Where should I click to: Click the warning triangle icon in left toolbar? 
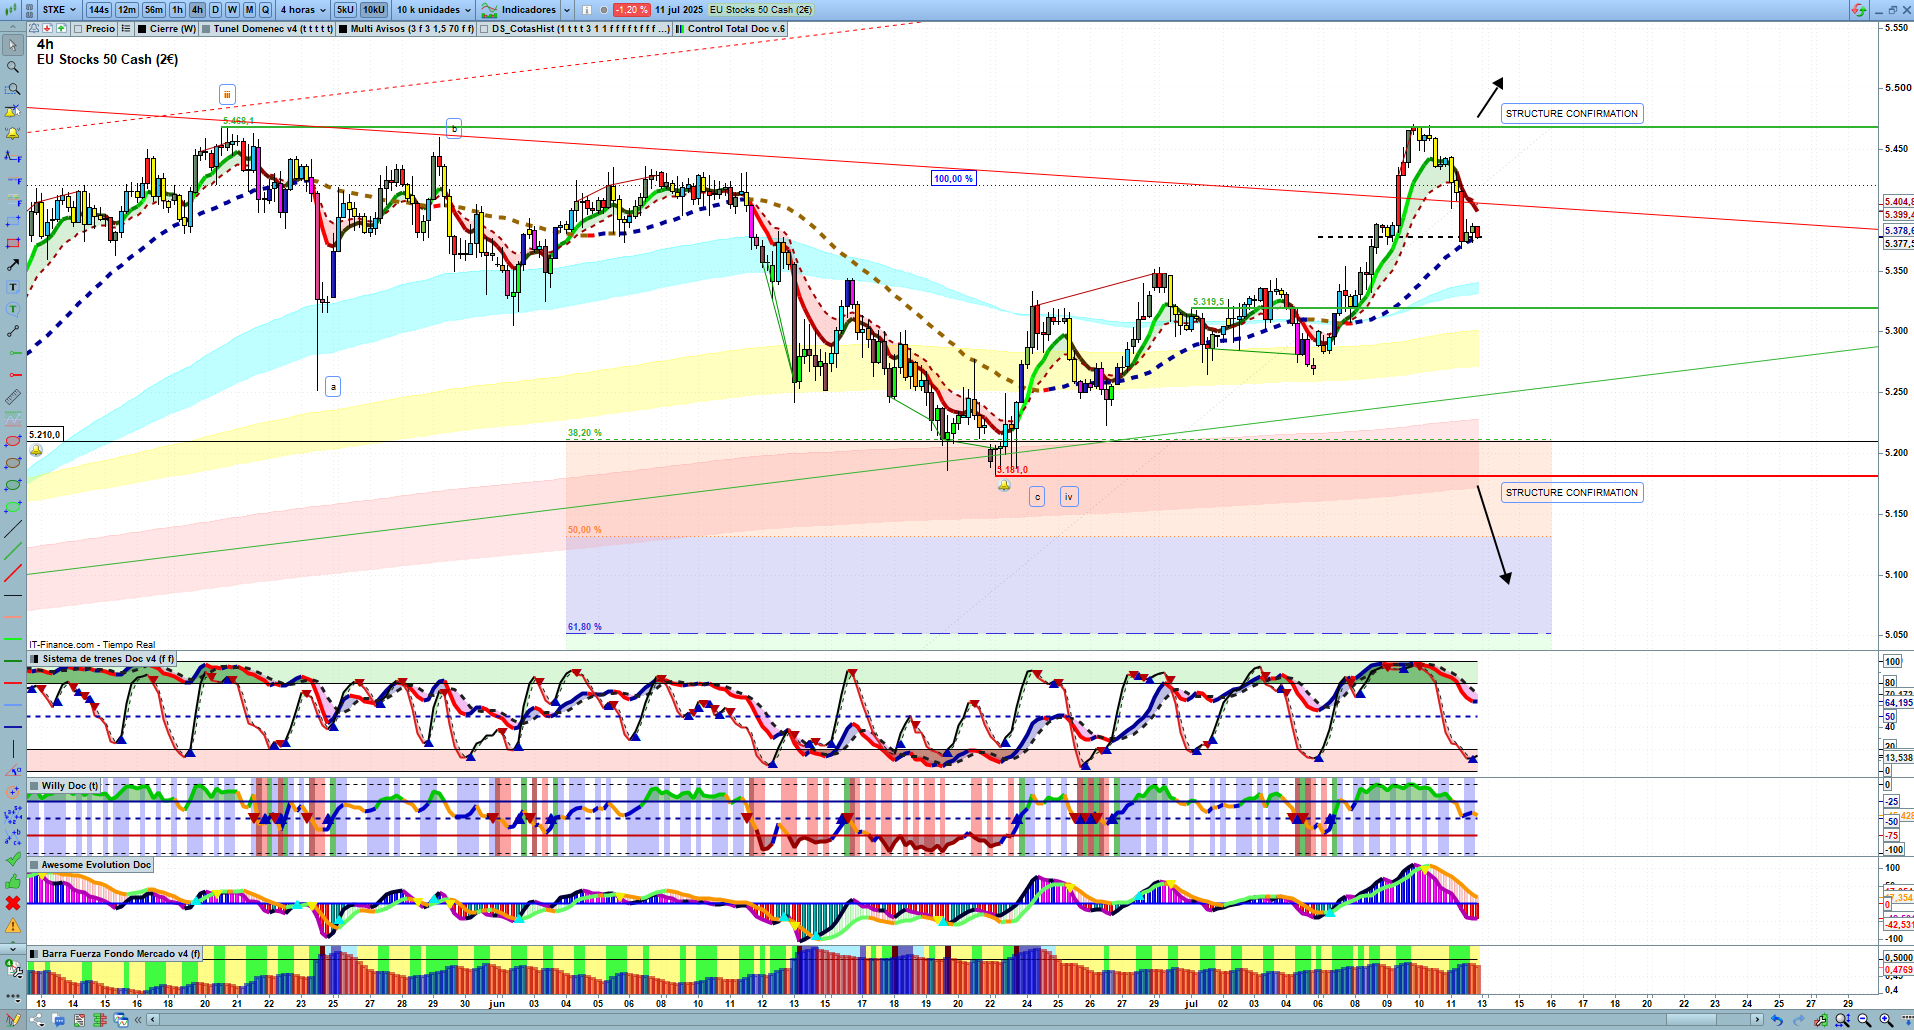pyautogui.click(x=13, y=925)
